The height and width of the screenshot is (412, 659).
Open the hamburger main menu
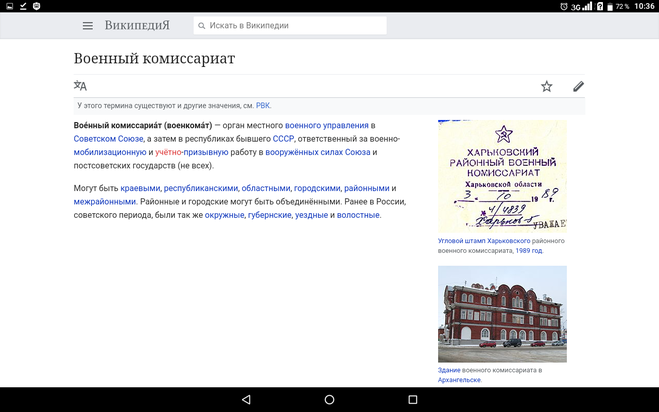click(x=87, y=26)
